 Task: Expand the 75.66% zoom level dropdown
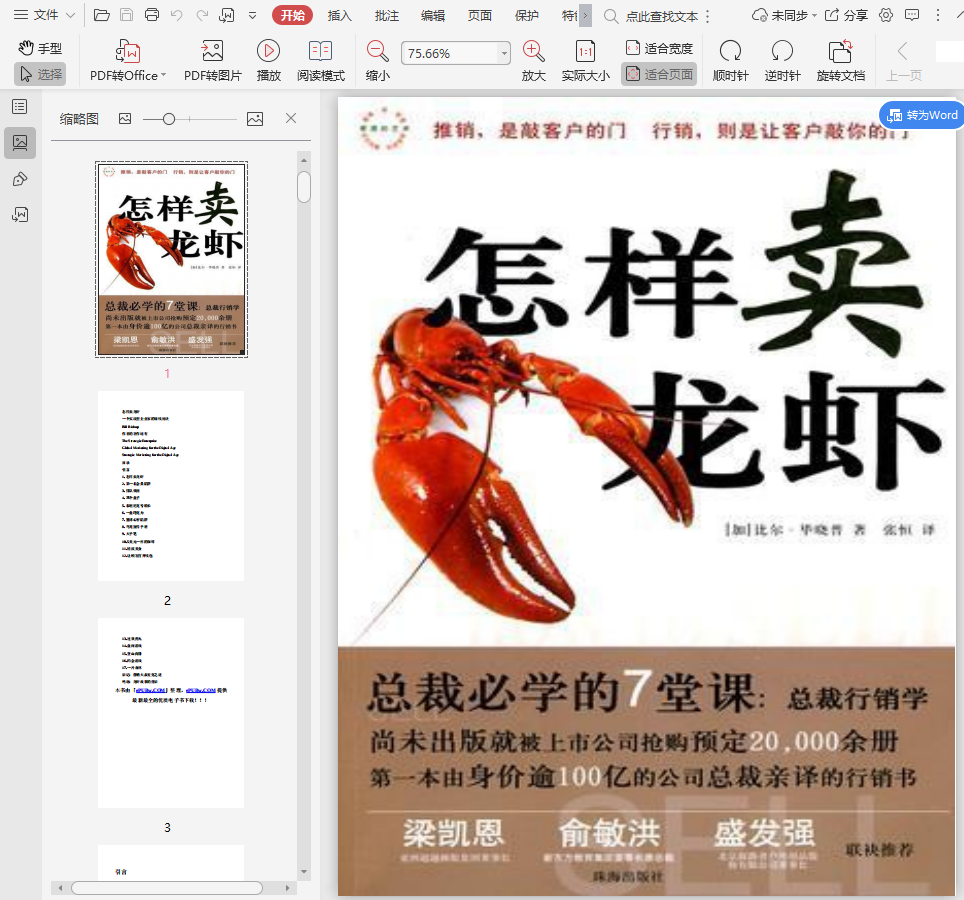504,54
